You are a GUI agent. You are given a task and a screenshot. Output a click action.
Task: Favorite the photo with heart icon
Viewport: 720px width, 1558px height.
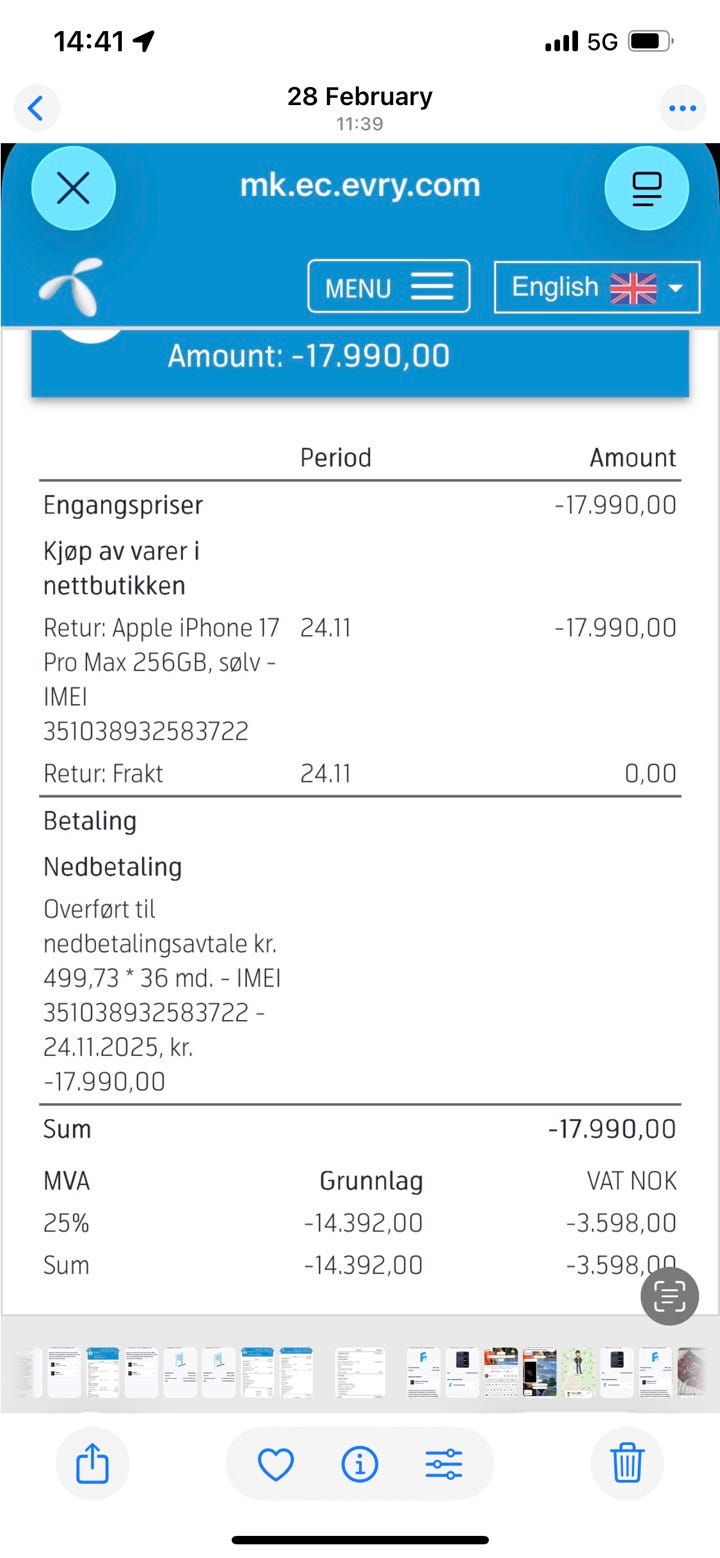(275, 1464)
